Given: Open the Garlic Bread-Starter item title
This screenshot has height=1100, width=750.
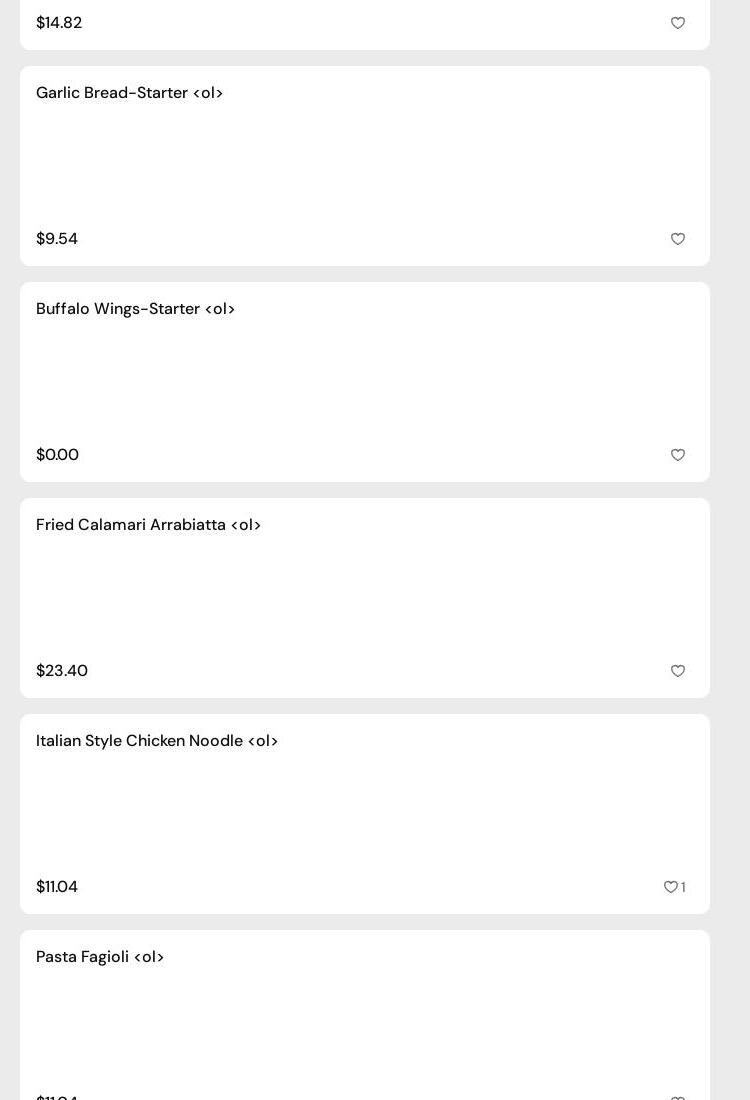Looking at the screenshot, I should tap(129, 93).
